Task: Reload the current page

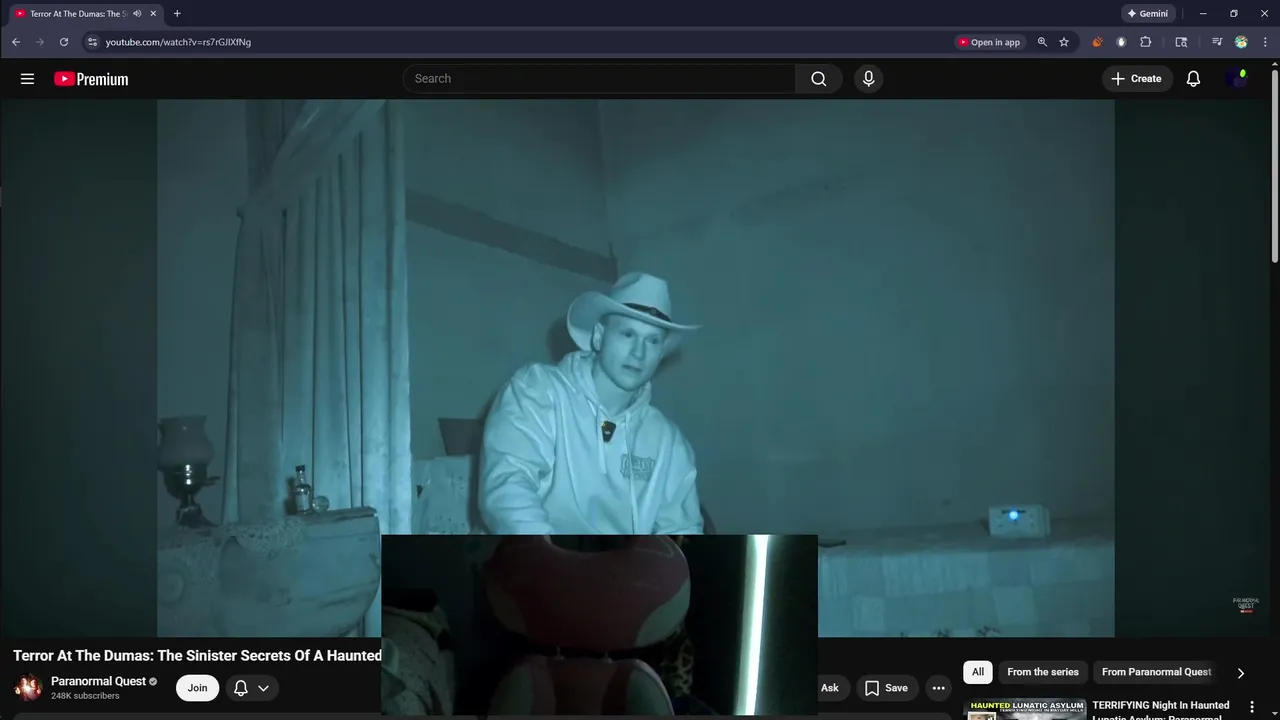Action: tap(64, 42)
